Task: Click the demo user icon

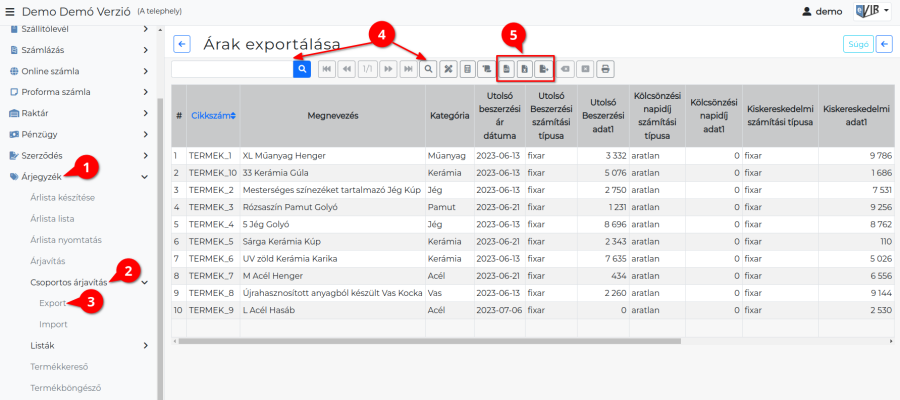Action: [806, 11]
